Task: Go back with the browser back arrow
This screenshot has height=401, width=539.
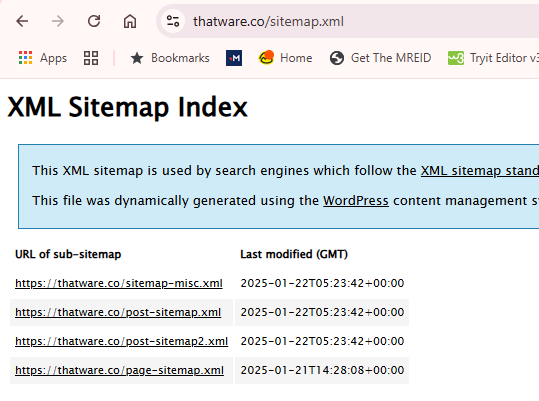Action: tap(22, 21)
